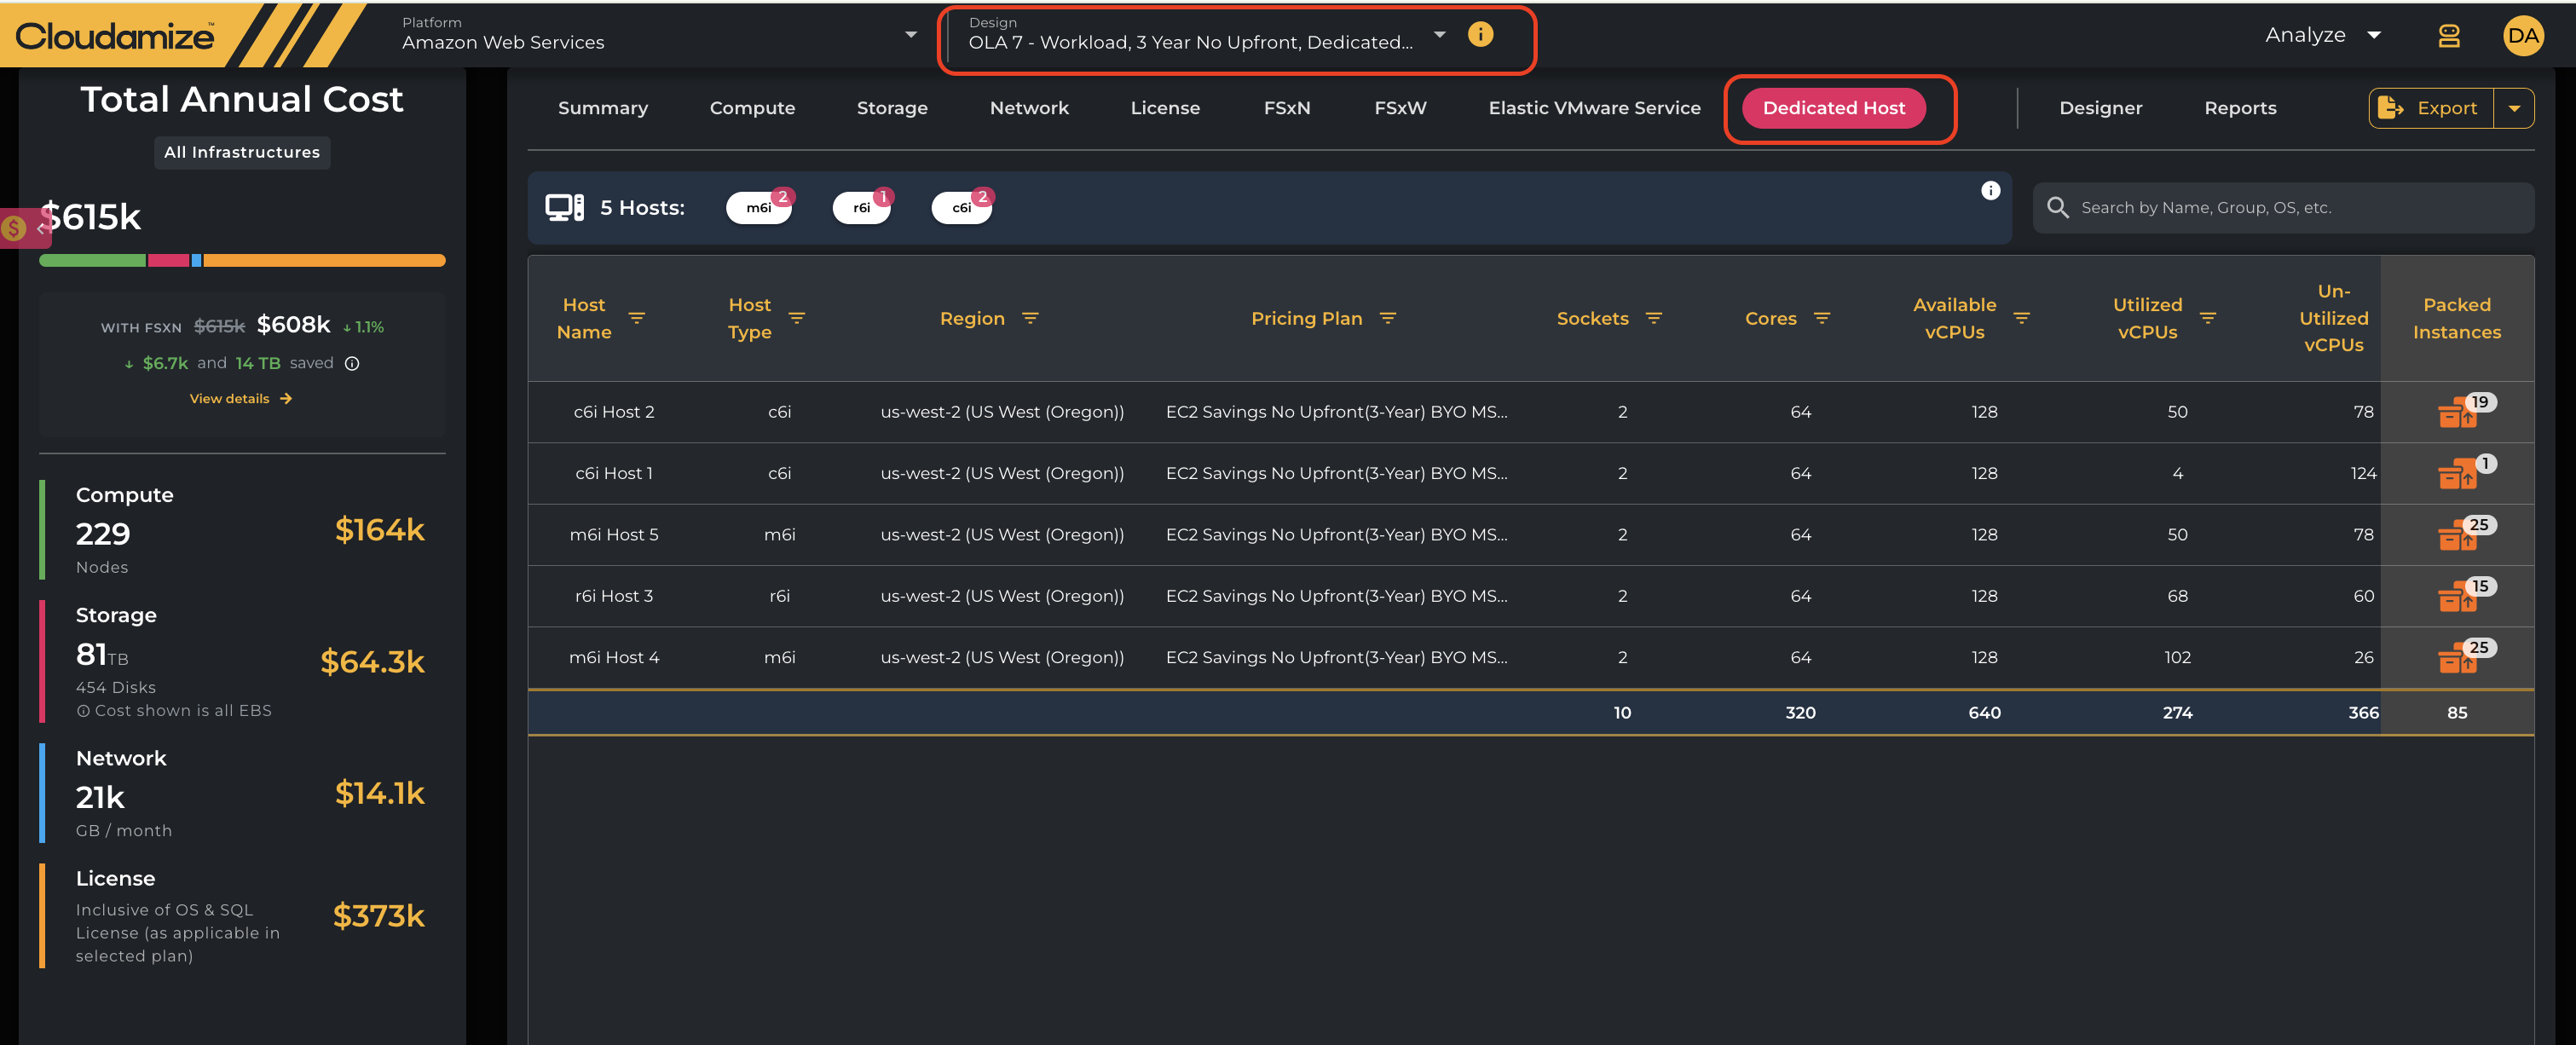Open the Export options arrow
This screenshot has width=2576, height=1045.
pyautogui.click(x=2514, y=108)
